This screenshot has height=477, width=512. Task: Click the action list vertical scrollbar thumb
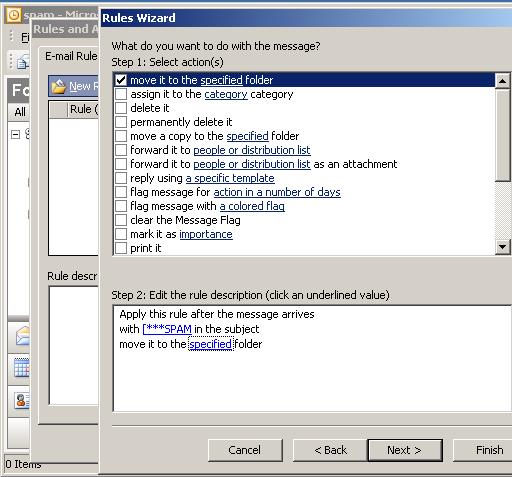502,135
